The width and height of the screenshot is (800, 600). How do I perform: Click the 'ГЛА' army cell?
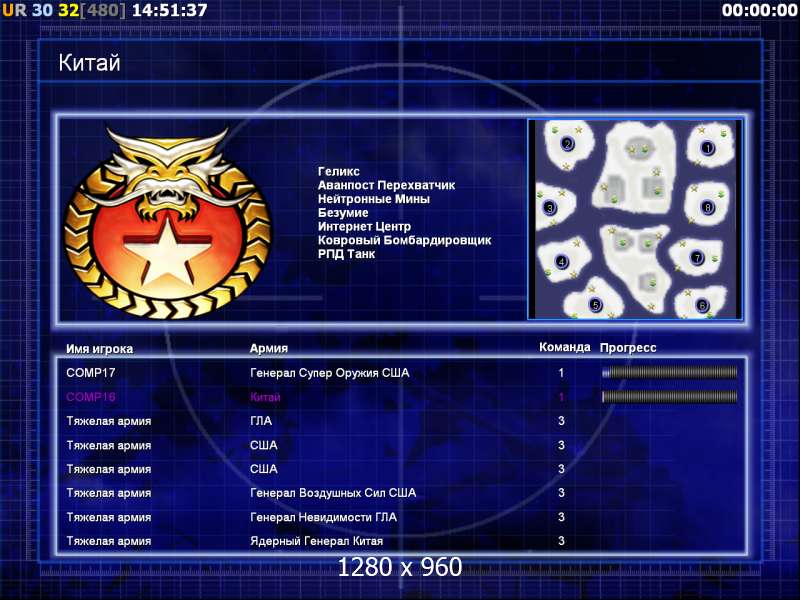point(261,421)
